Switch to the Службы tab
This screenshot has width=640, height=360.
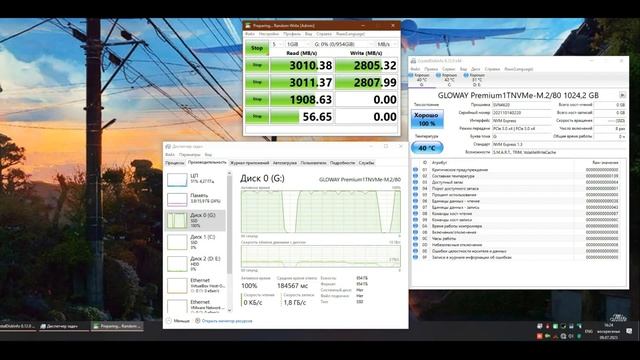click(366, 163)
